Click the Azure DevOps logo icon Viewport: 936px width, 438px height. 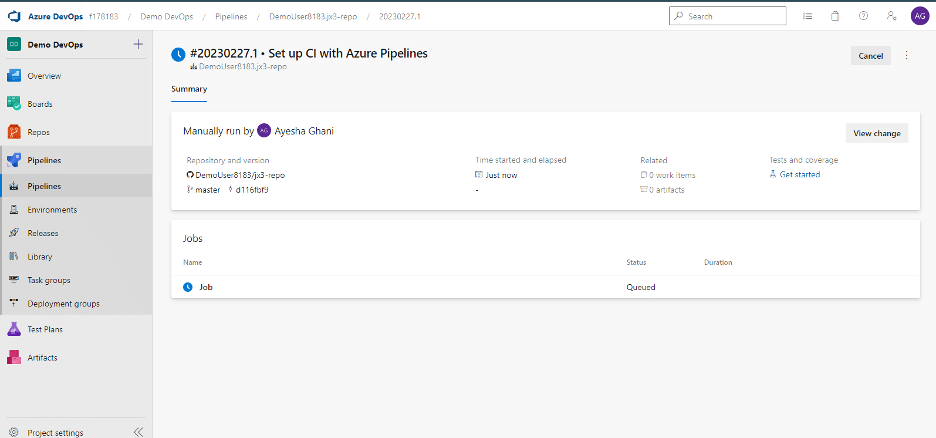(14, 16)
